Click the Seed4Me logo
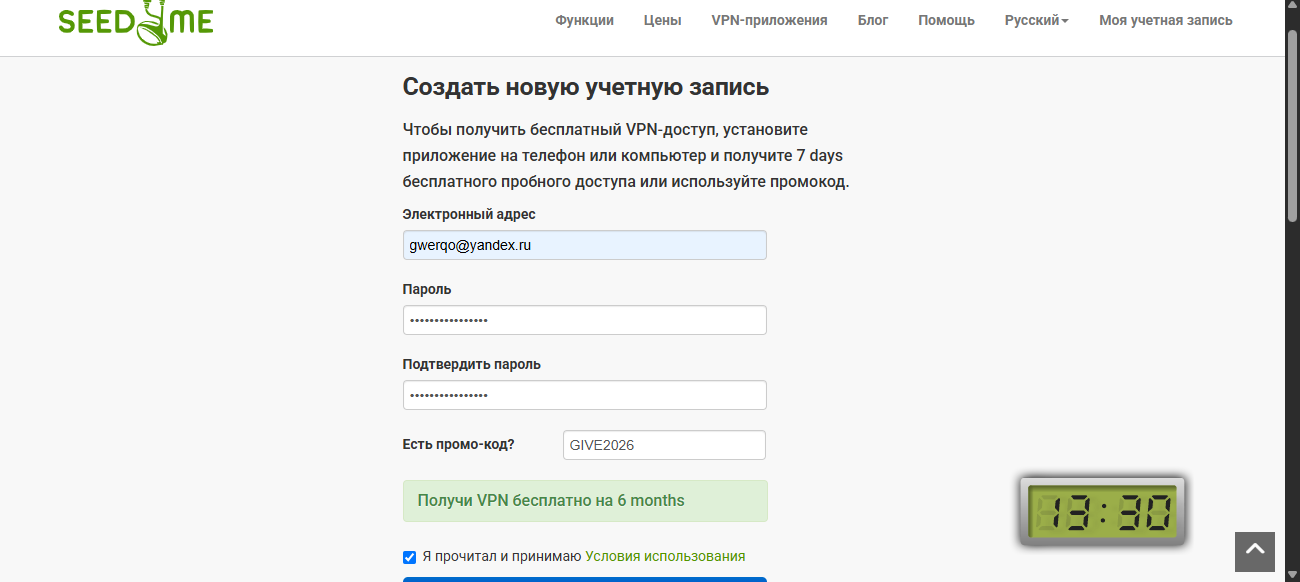 coord(135,20)
